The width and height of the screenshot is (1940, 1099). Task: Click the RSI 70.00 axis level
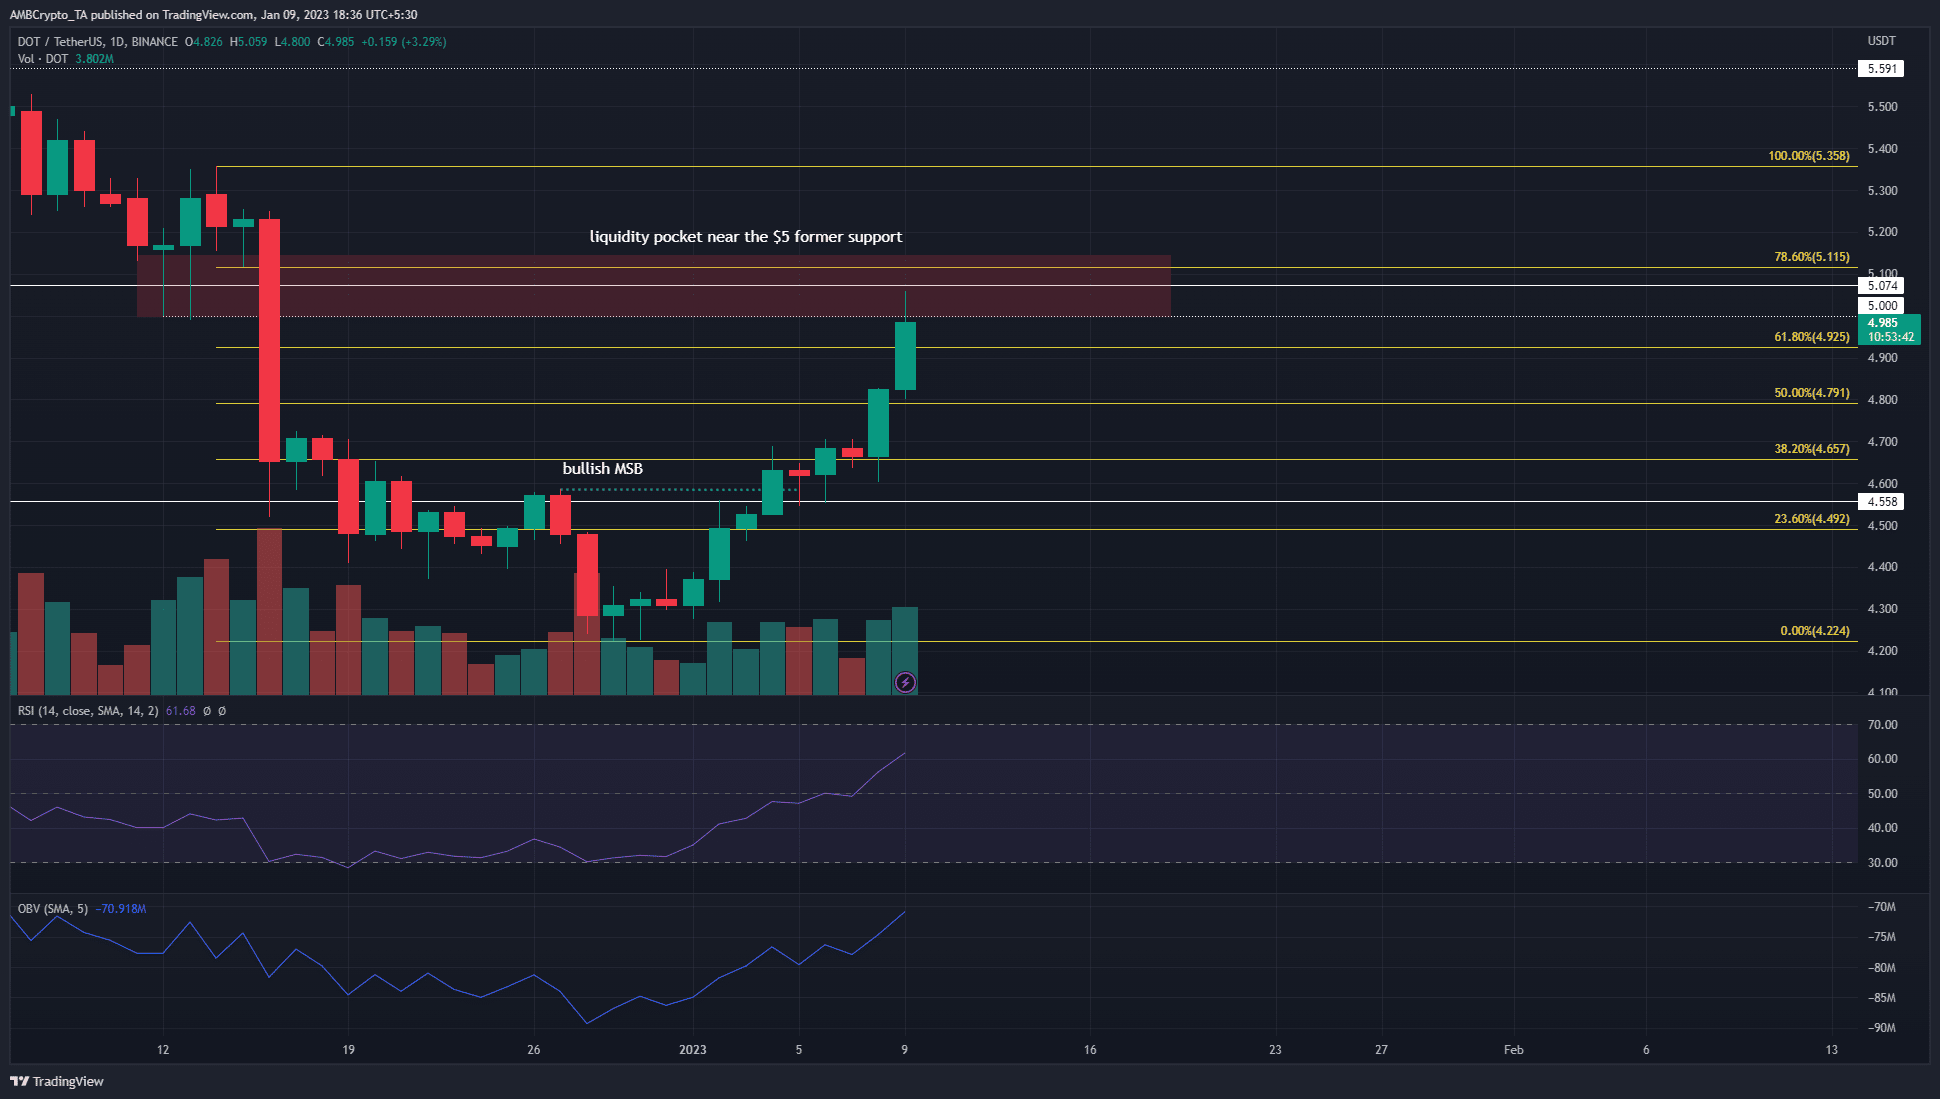pos(1882,725)
